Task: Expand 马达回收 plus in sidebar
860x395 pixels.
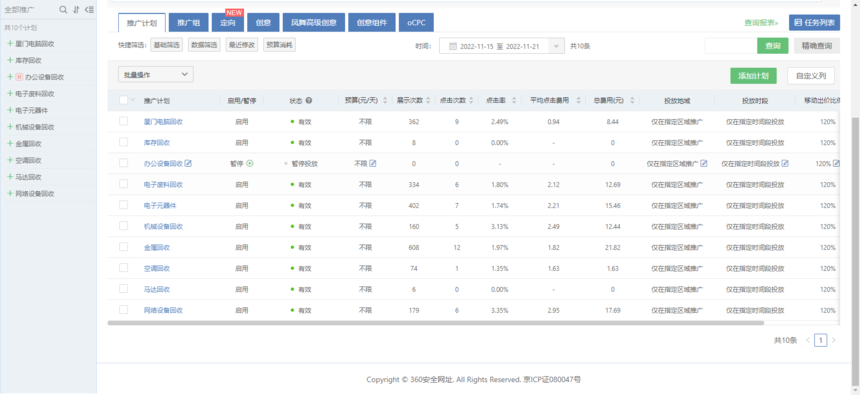Action: coord(10,177)
